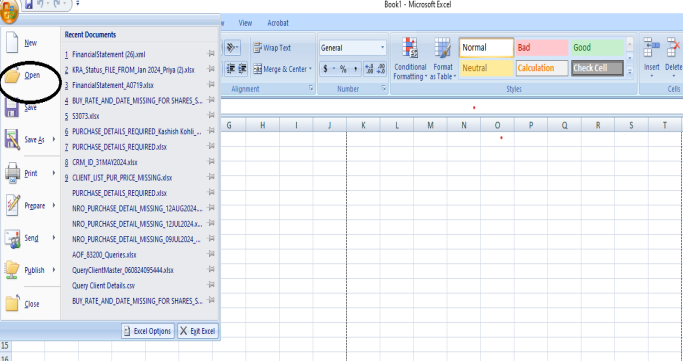Open Conditional Formatting menu
The image size is (683, 361).
410,59
